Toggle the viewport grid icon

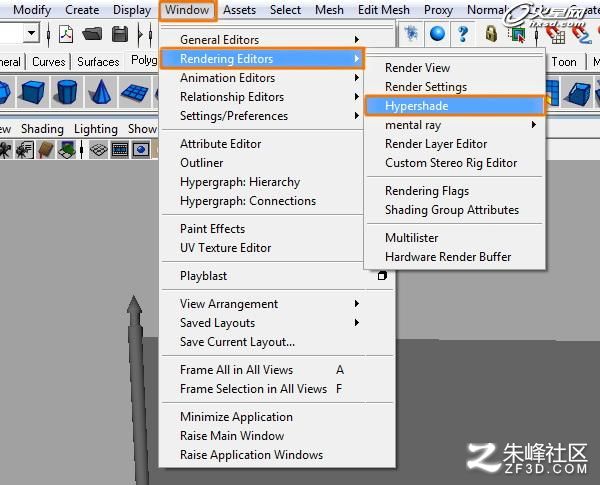(x=98, y=150)
